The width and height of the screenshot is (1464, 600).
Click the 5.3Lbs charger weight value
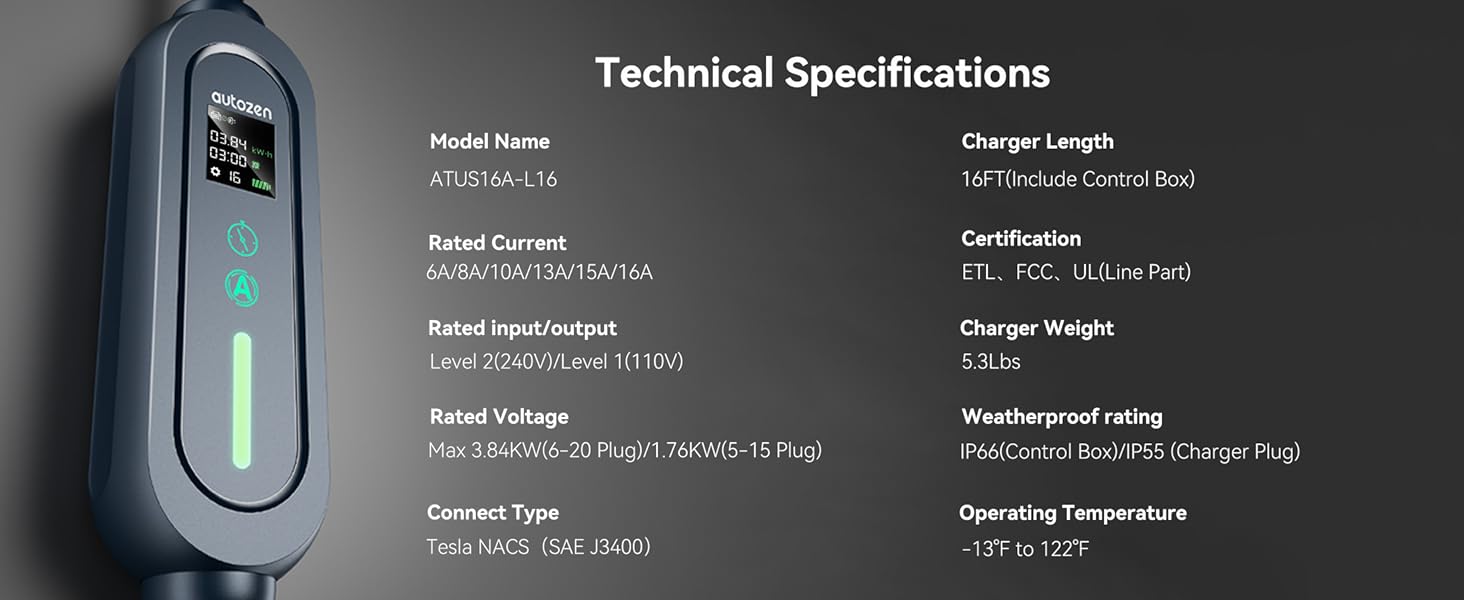(991, 362)
